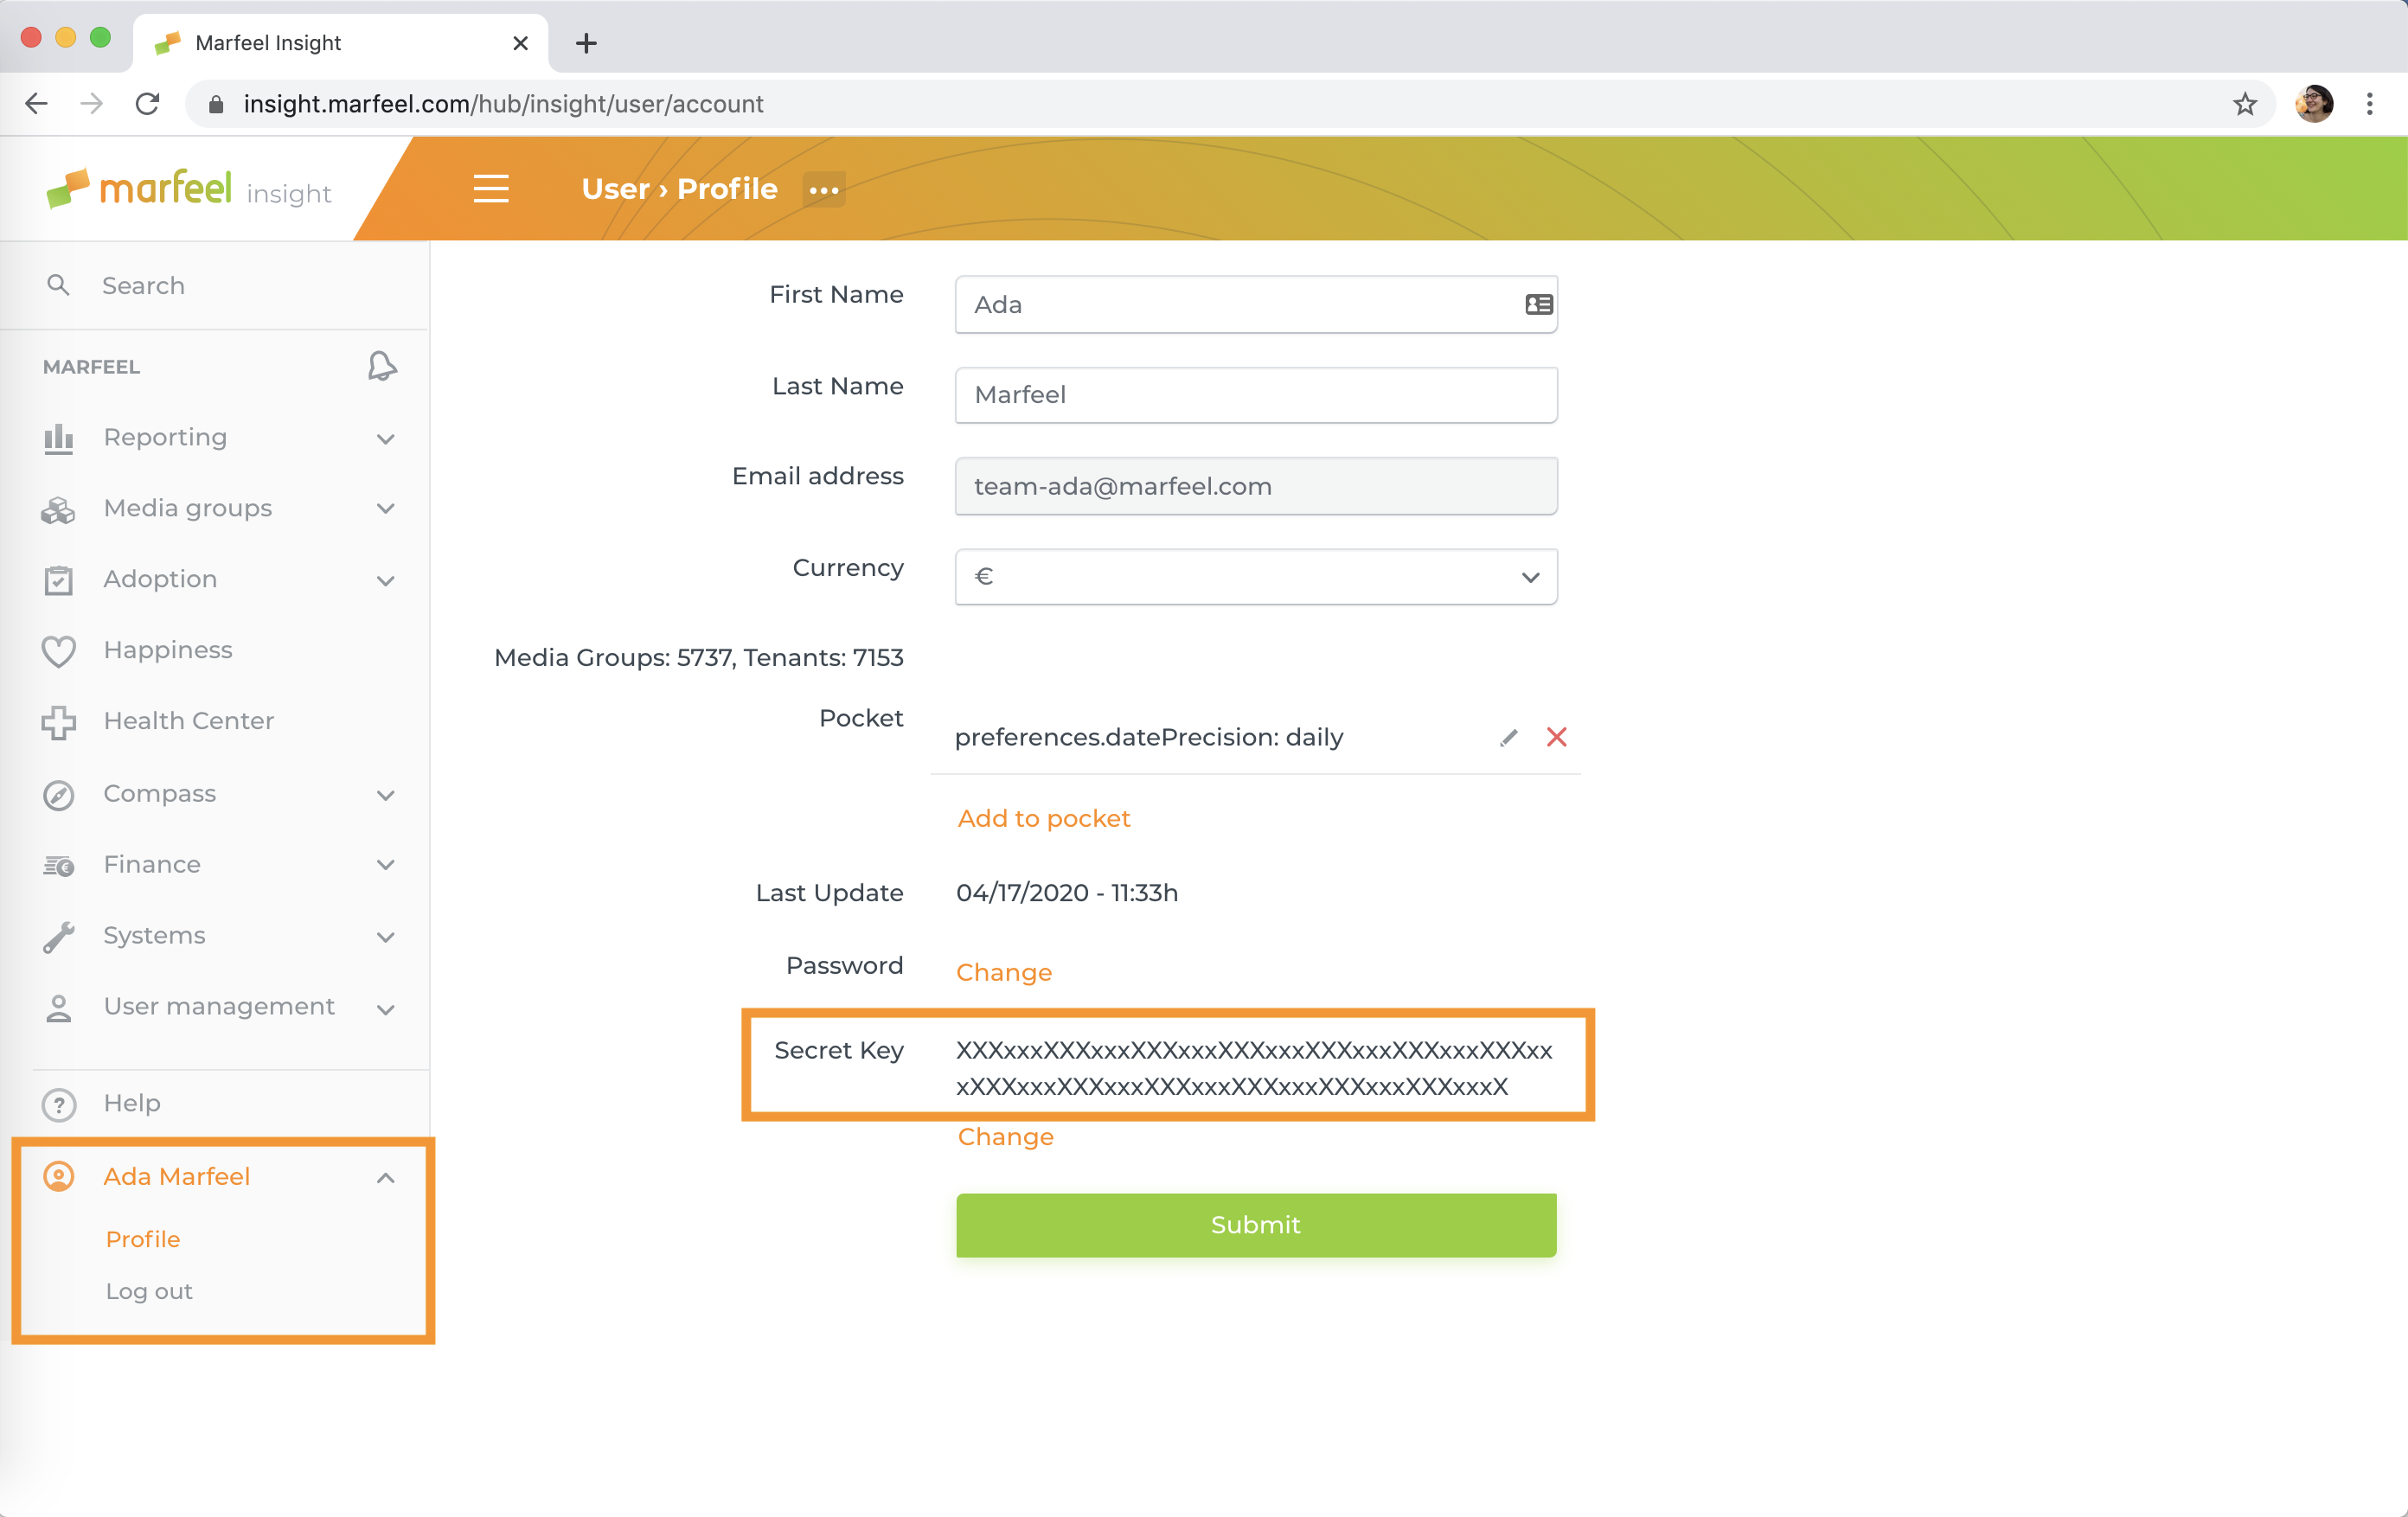Click Add to pocket link
This screenshot has width=2408, height=1517.
tap(1044, 818)
